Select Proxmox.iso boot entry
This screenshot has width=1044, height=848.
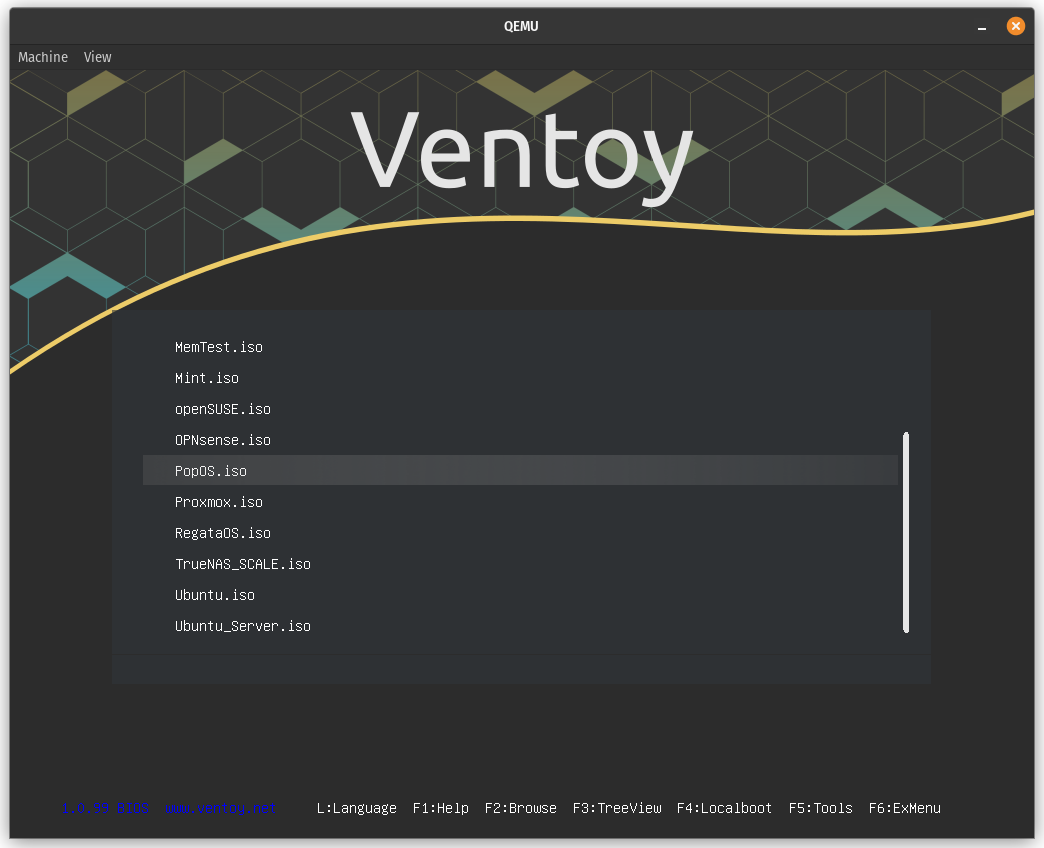(520, 502)
